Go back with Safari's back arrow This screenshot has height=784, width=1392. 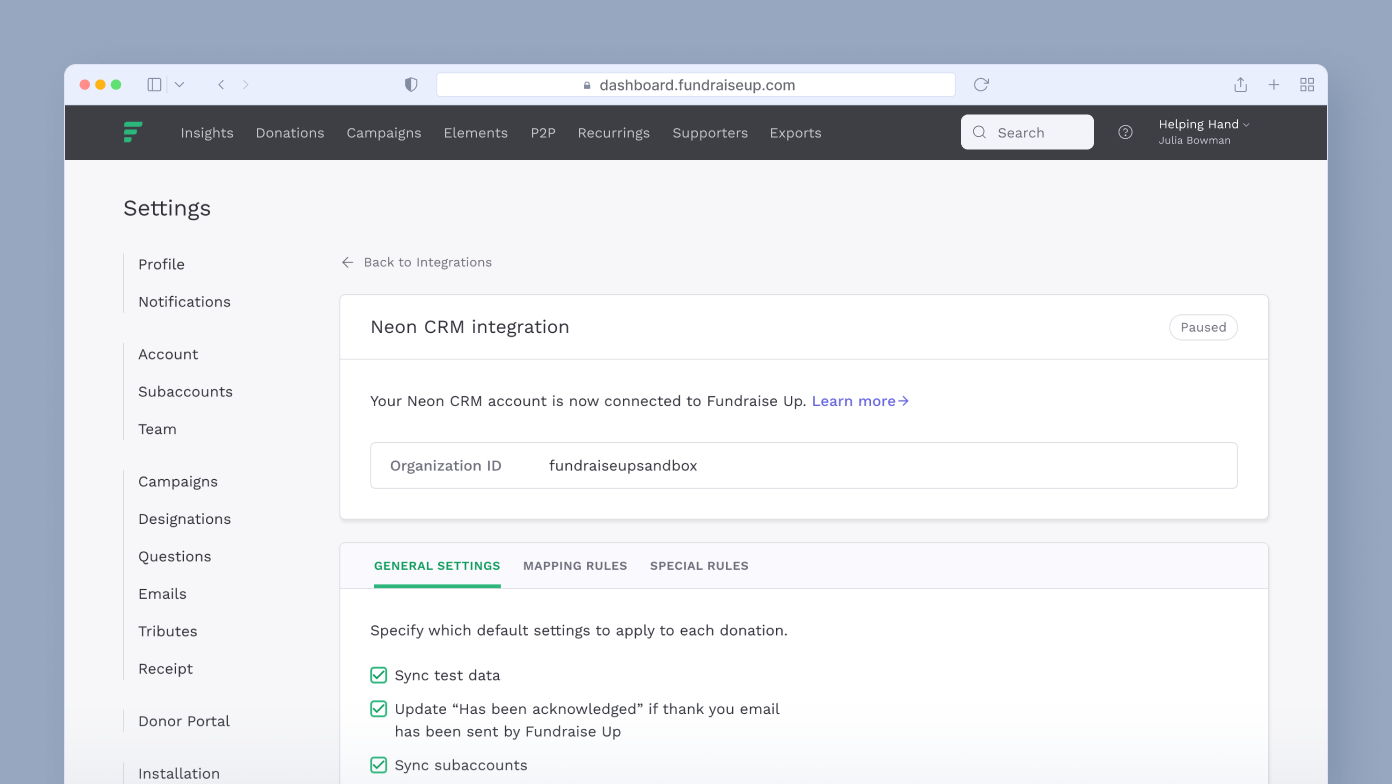tap(221, 85)
